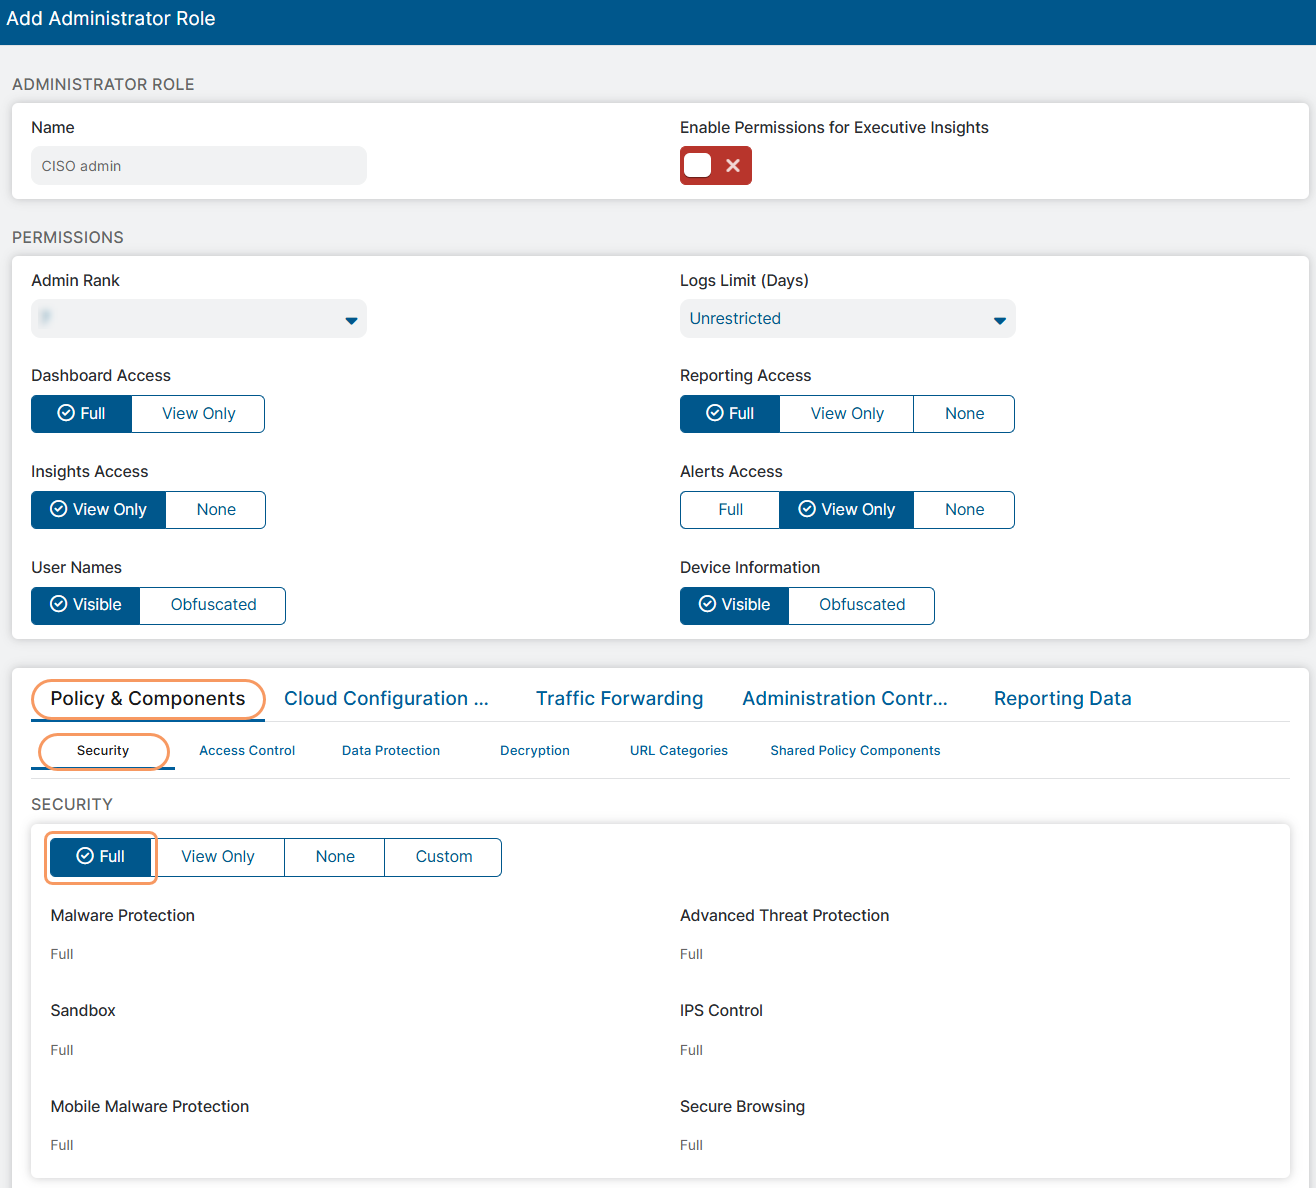Choose View Only for Reporting Access

coord(847,414)
